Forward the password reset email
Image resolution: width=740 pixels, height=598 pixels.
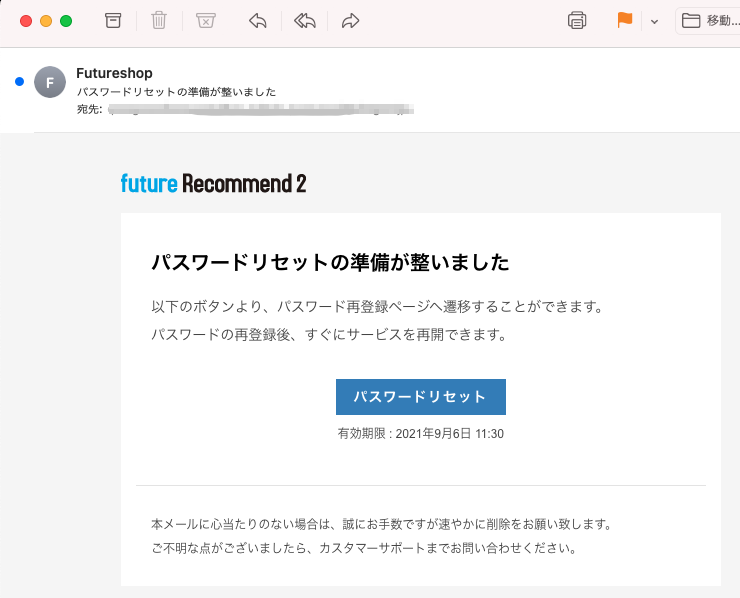(351, 21)
